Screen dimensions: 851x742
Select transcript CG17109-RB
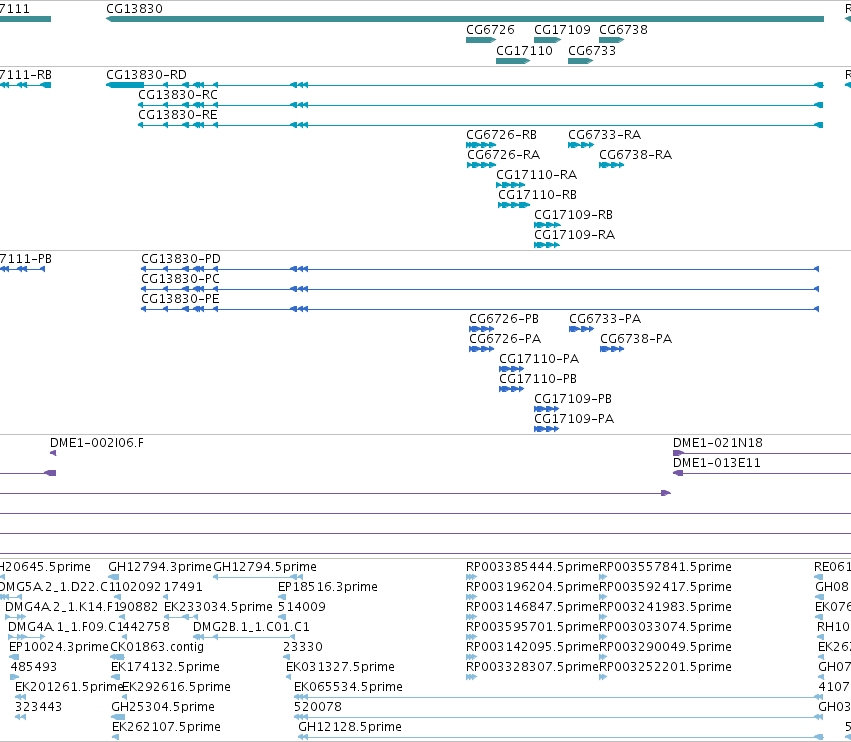coord(547,225)
